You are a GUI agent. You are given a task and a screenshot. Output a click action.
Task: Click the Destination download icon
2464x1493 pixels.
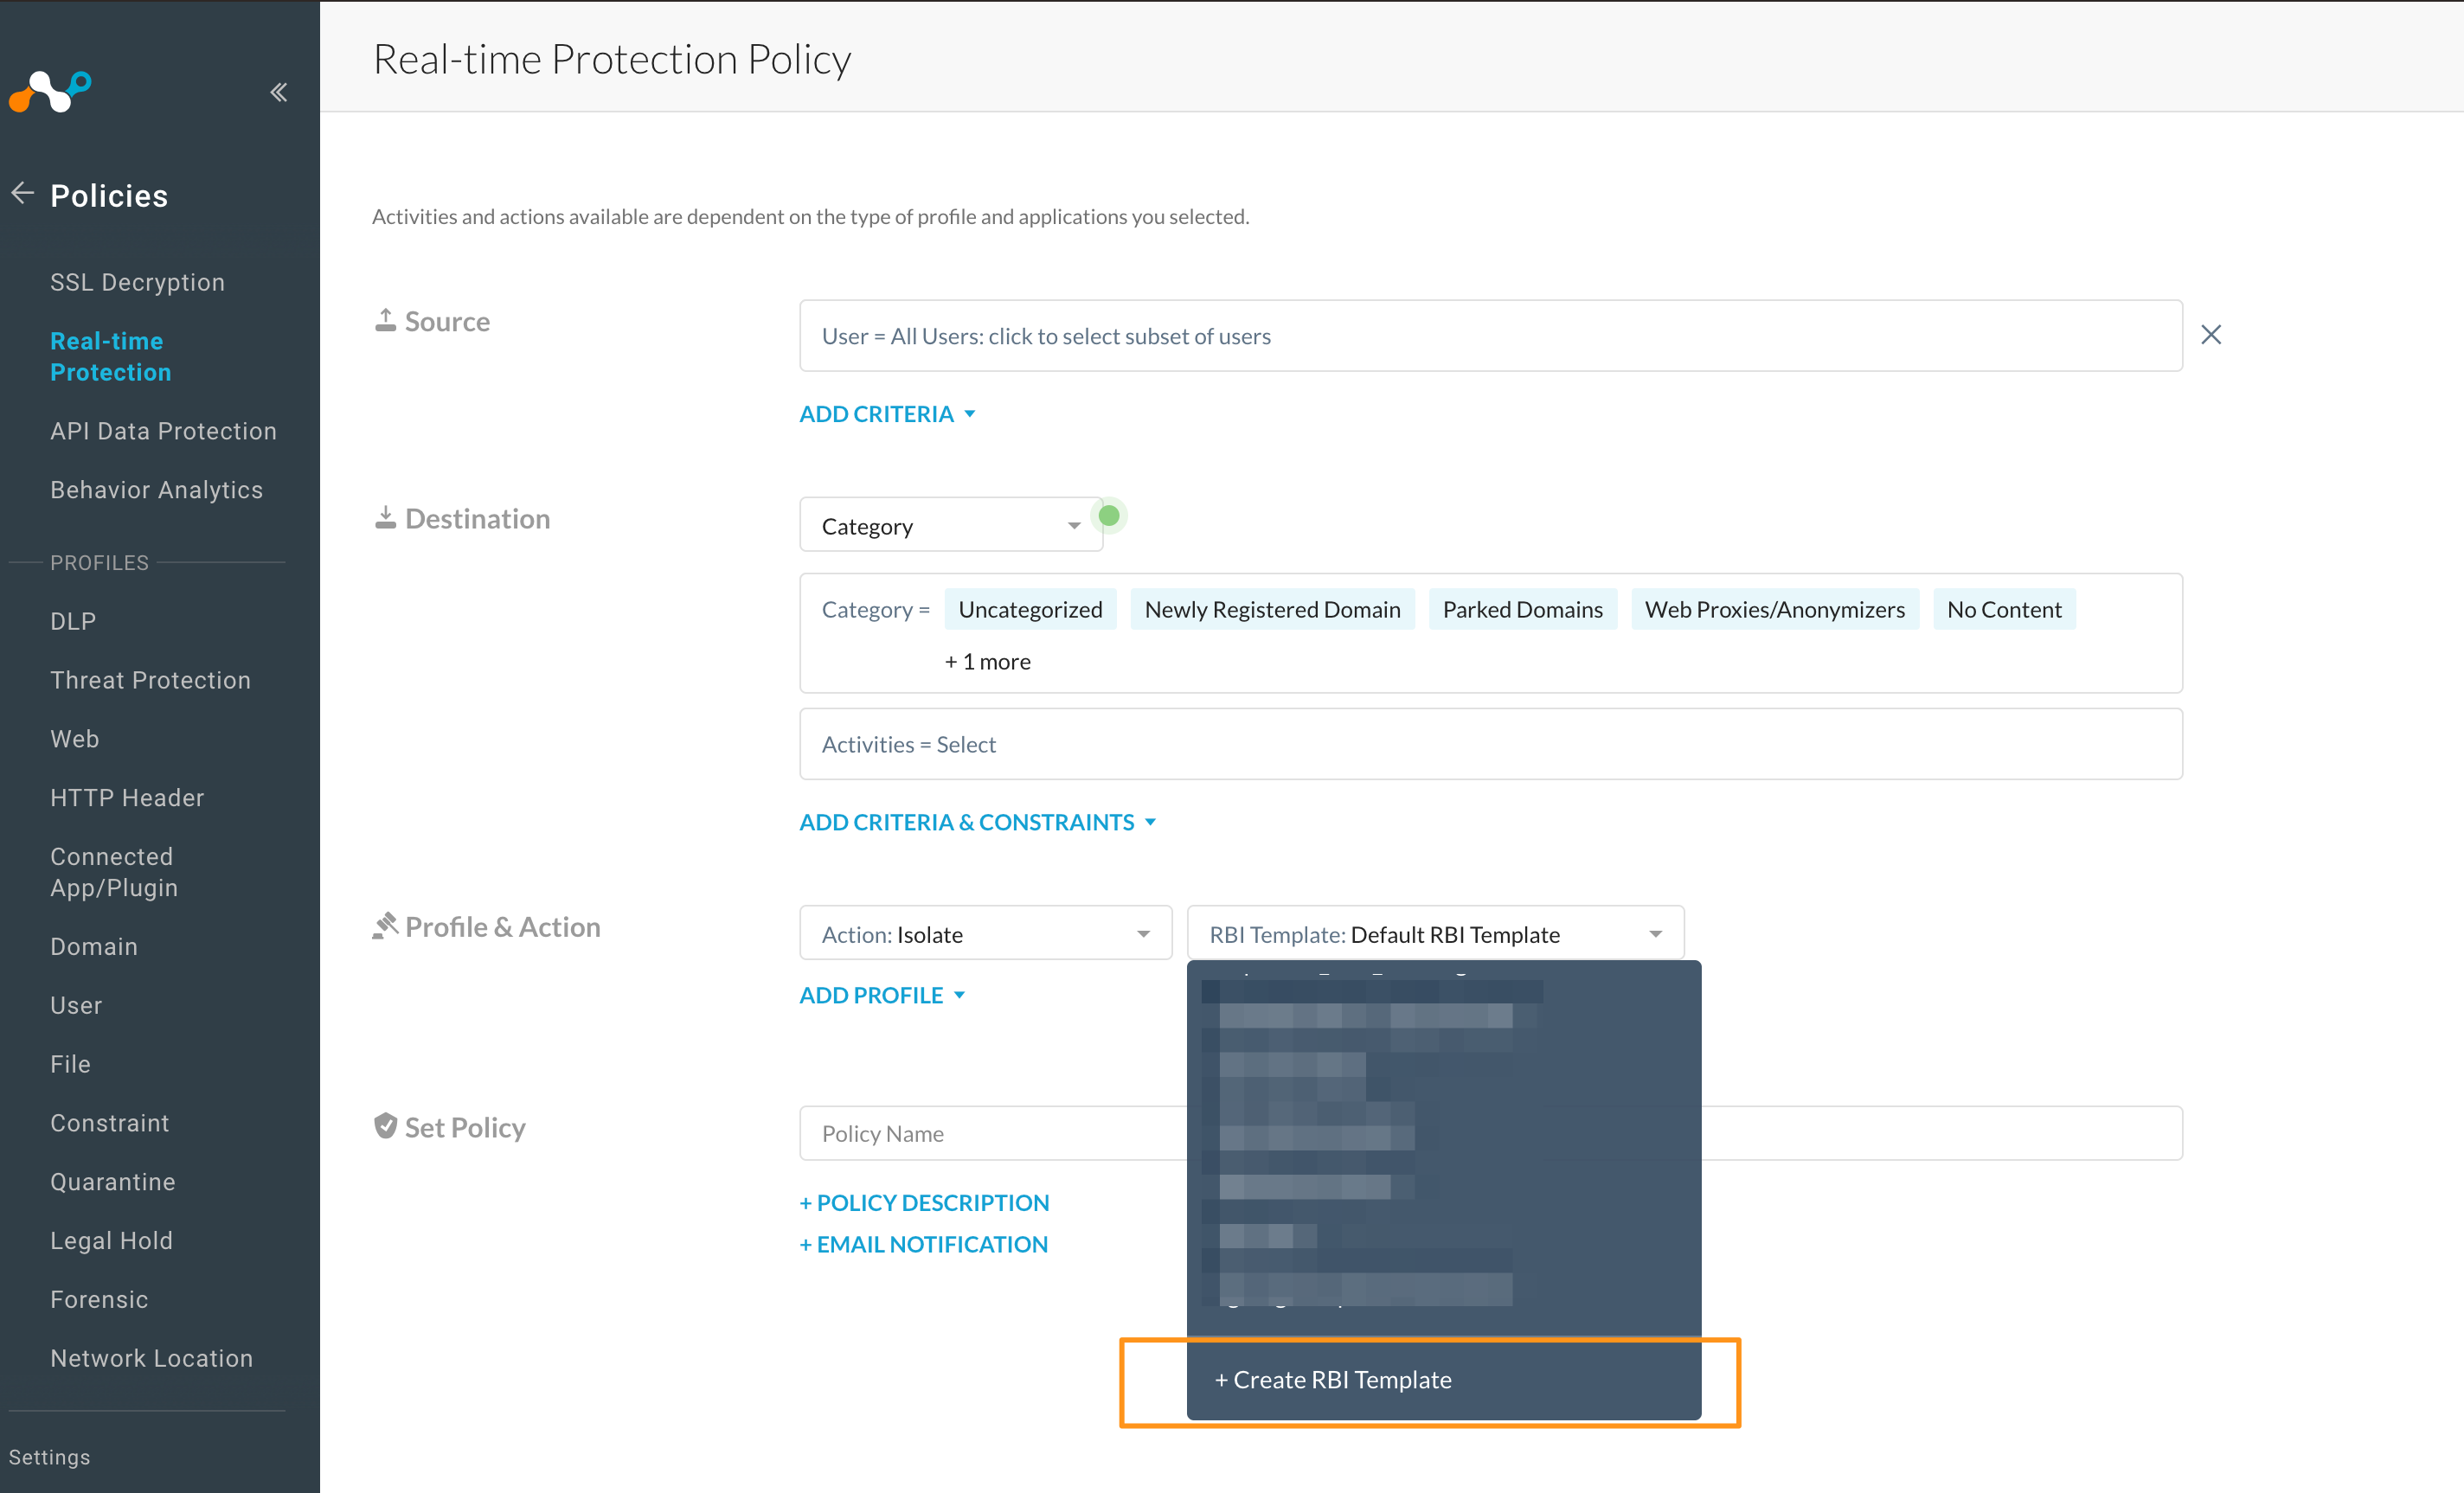[385, 518]
